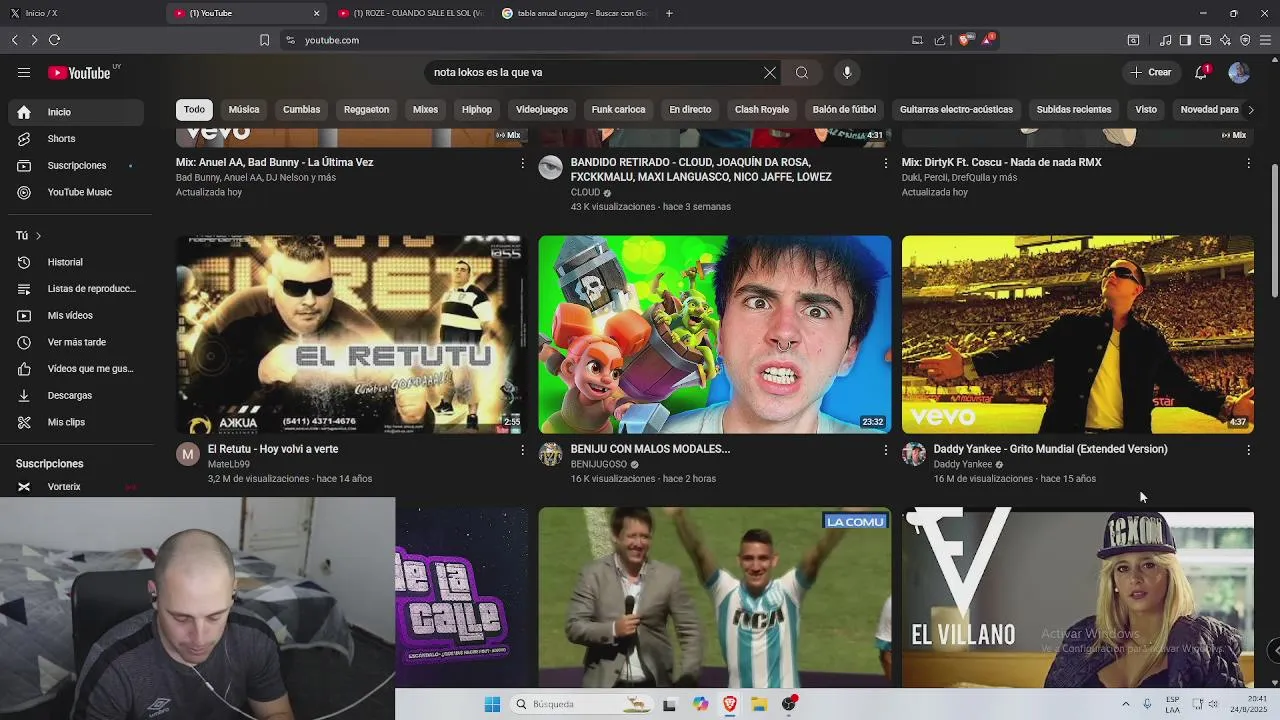Select the Todo filter chip

pyautogui.click(x=194, y=110)
